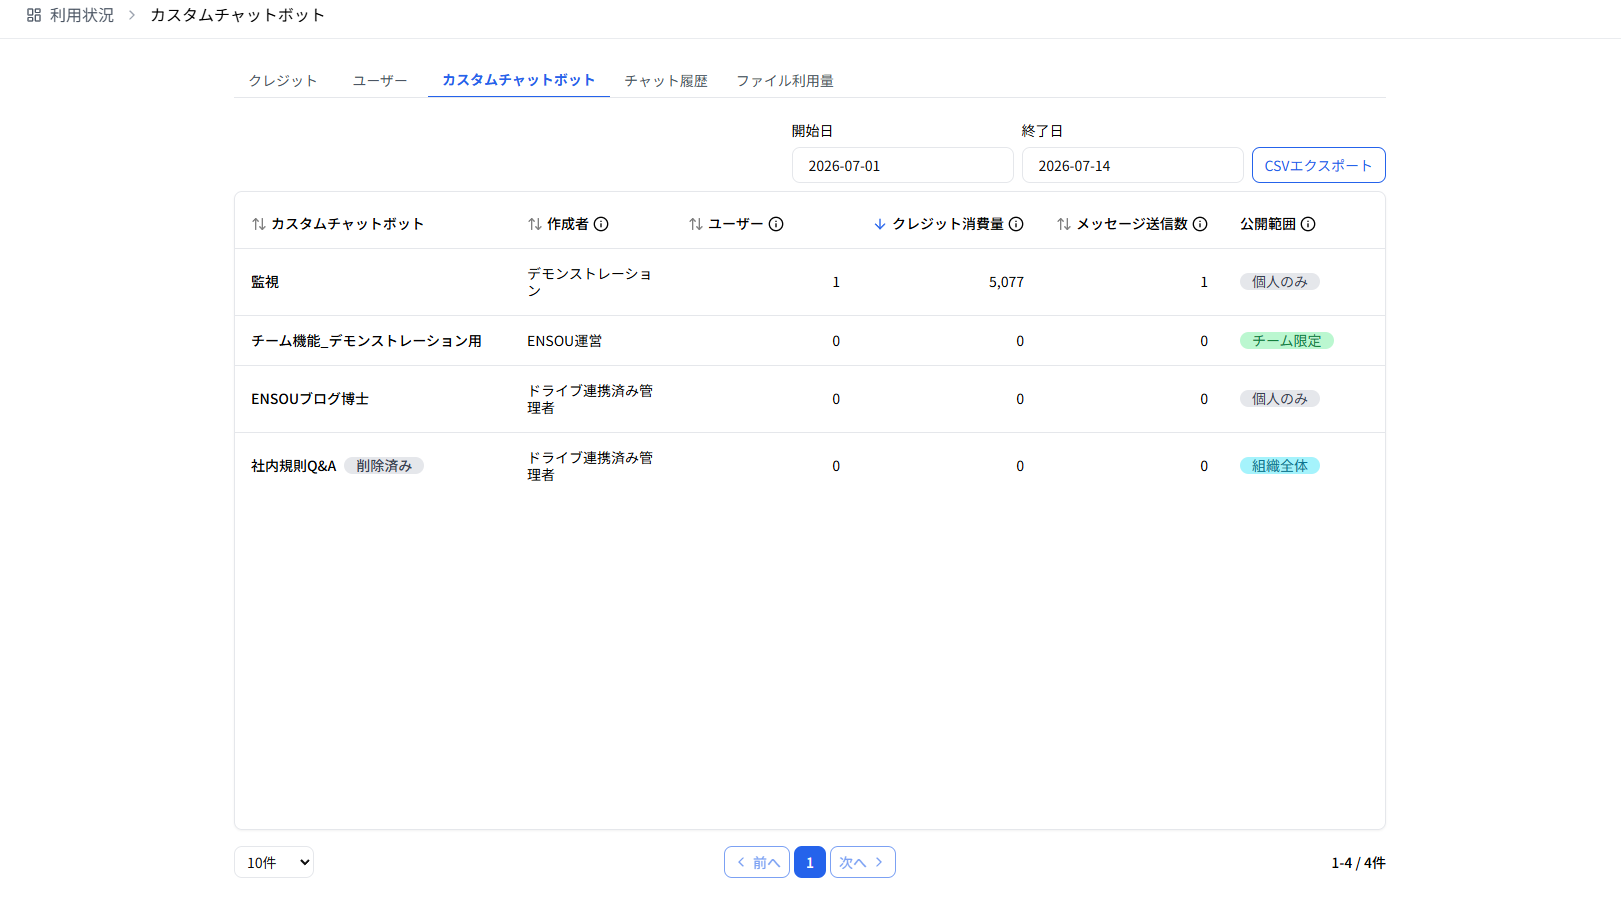The image size is (1621, 897).
Task: Toggle クレジット消費量 descending sort arrow
Action: click(880, 224)
